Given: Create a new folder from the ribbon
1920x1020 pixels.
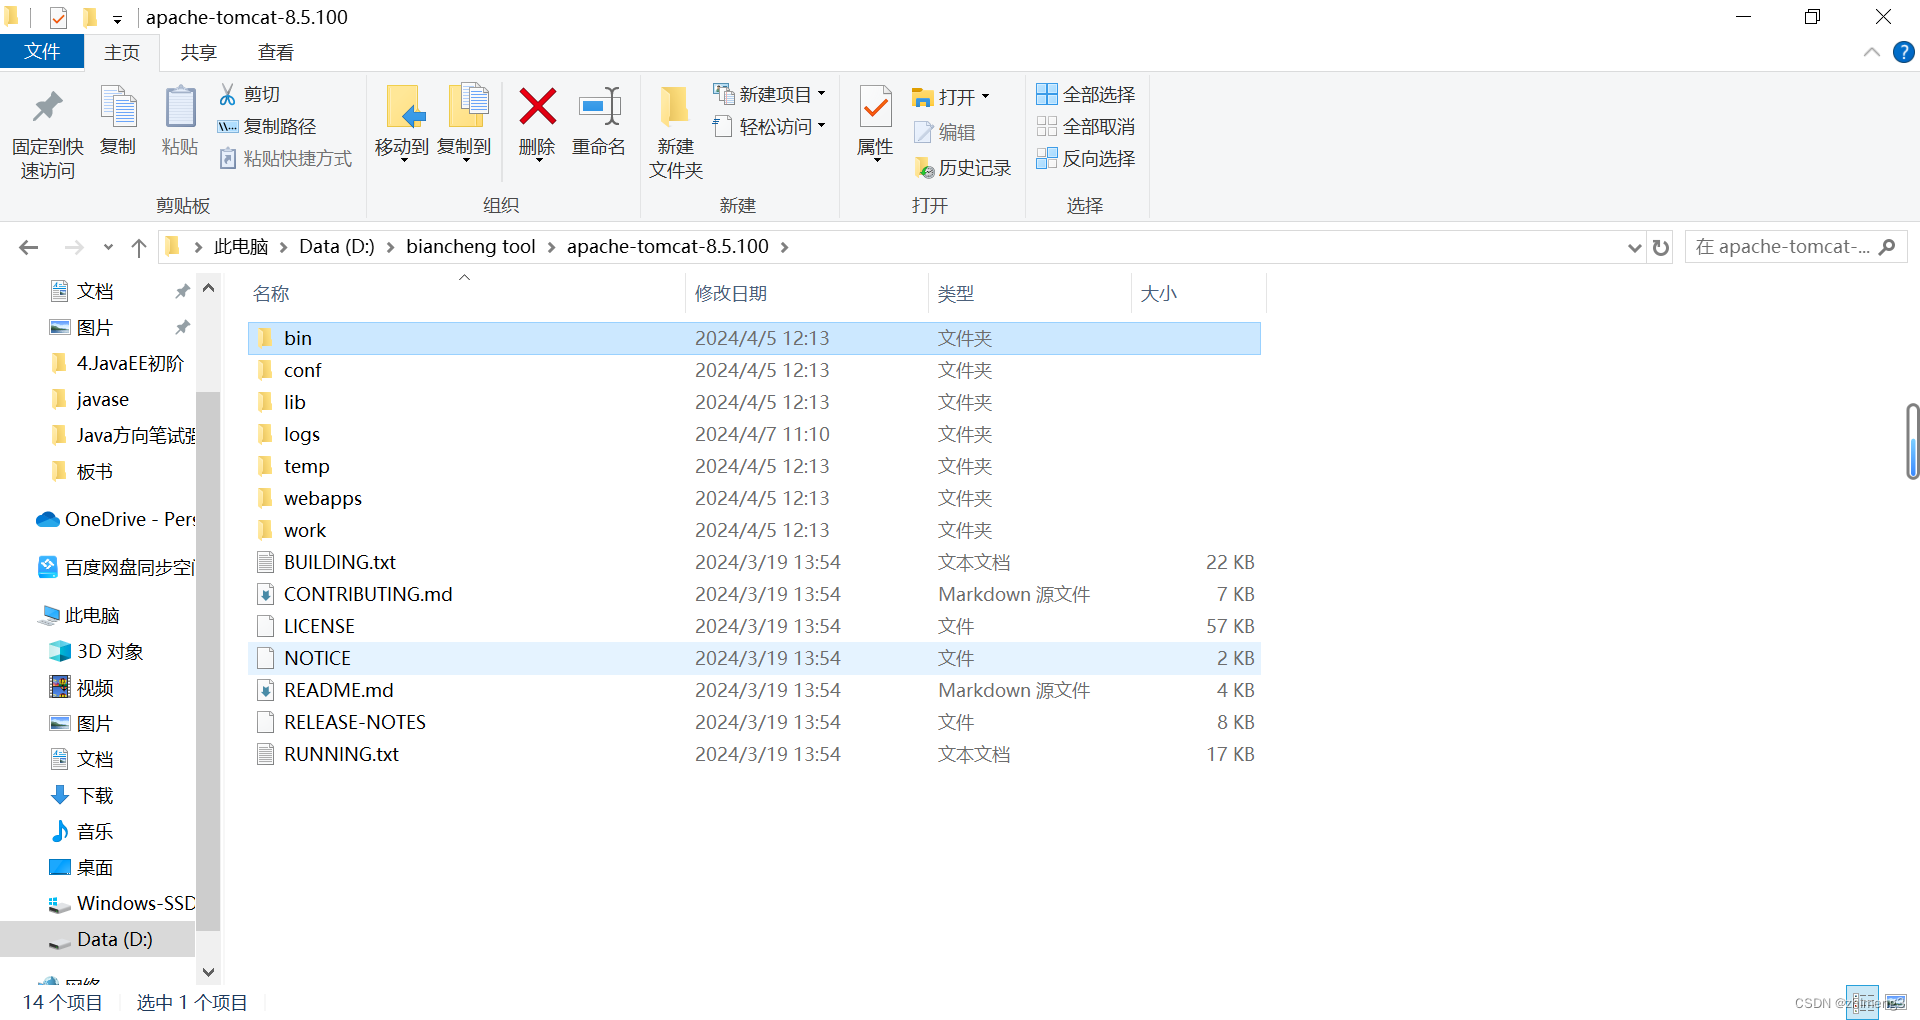Looking at the screenshot, I should (676, 133).
